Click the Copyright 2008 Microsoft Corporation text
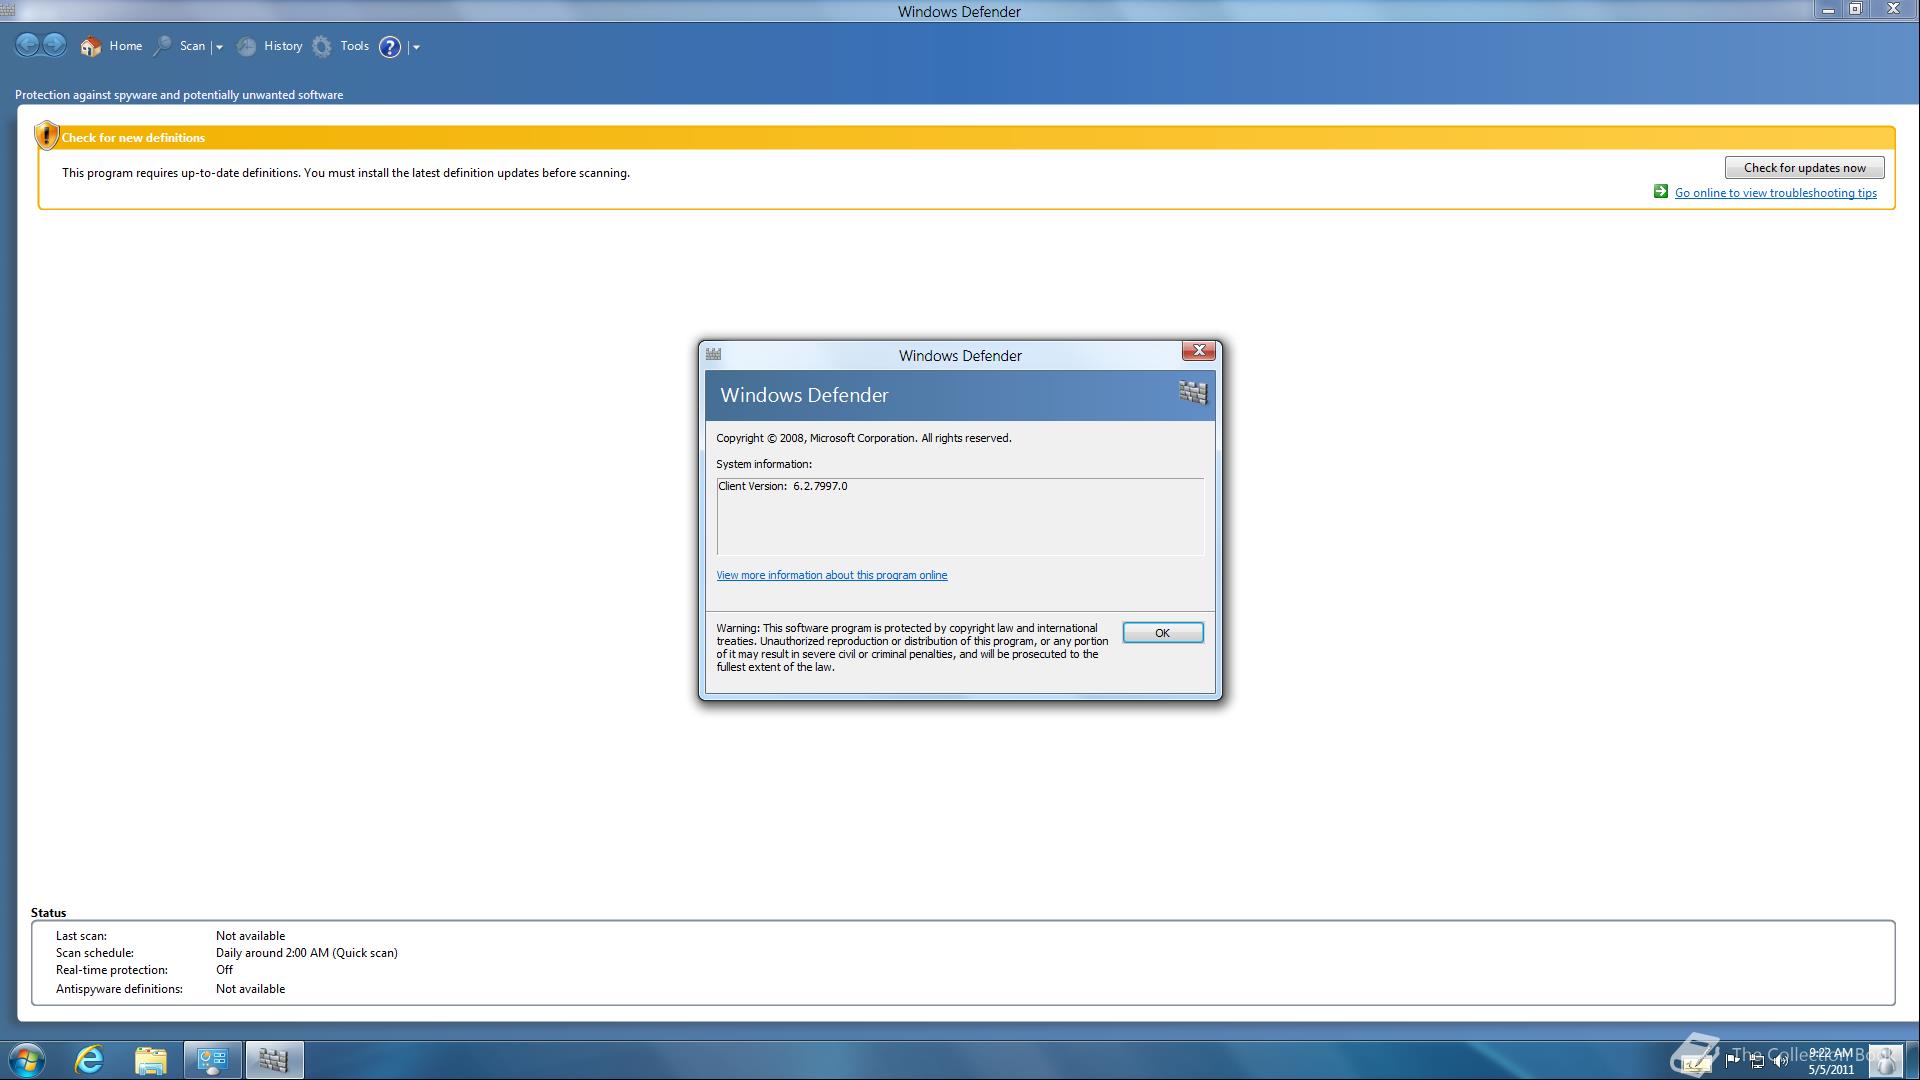The height and width of the screenshot is (1080, 1920). tap(863, 438)
